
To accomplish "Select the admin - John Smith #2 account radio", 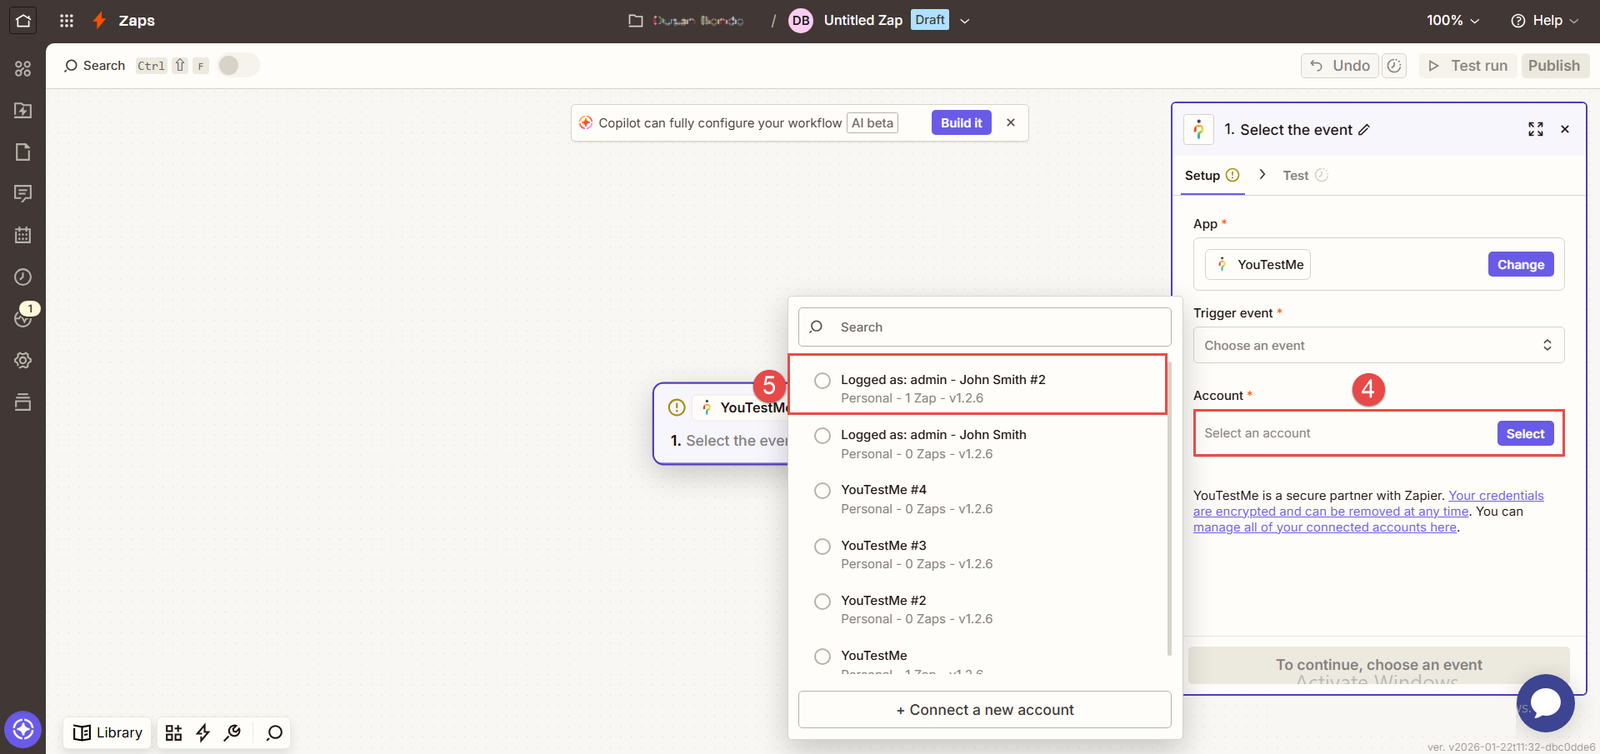I will tap(822, 381).
